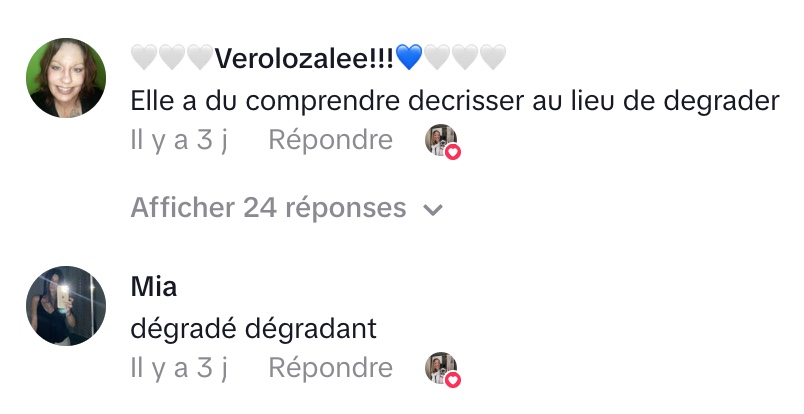Click white hearts before the Verolozalee name
The image size is (804, 414).
click(x=172, y=58)
